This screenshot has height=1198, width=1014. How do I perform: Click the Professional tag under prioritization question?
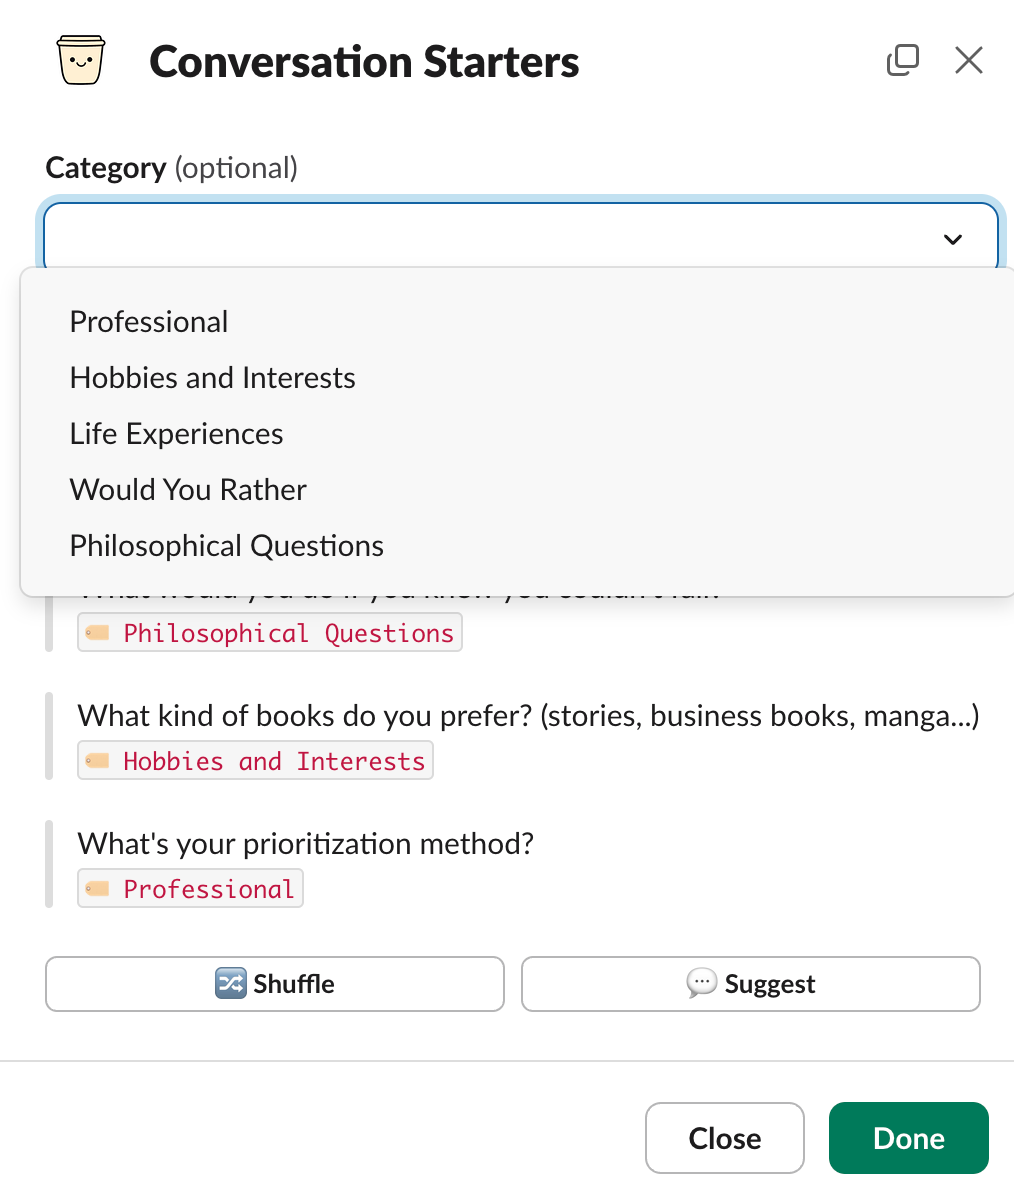click(208, 889)
